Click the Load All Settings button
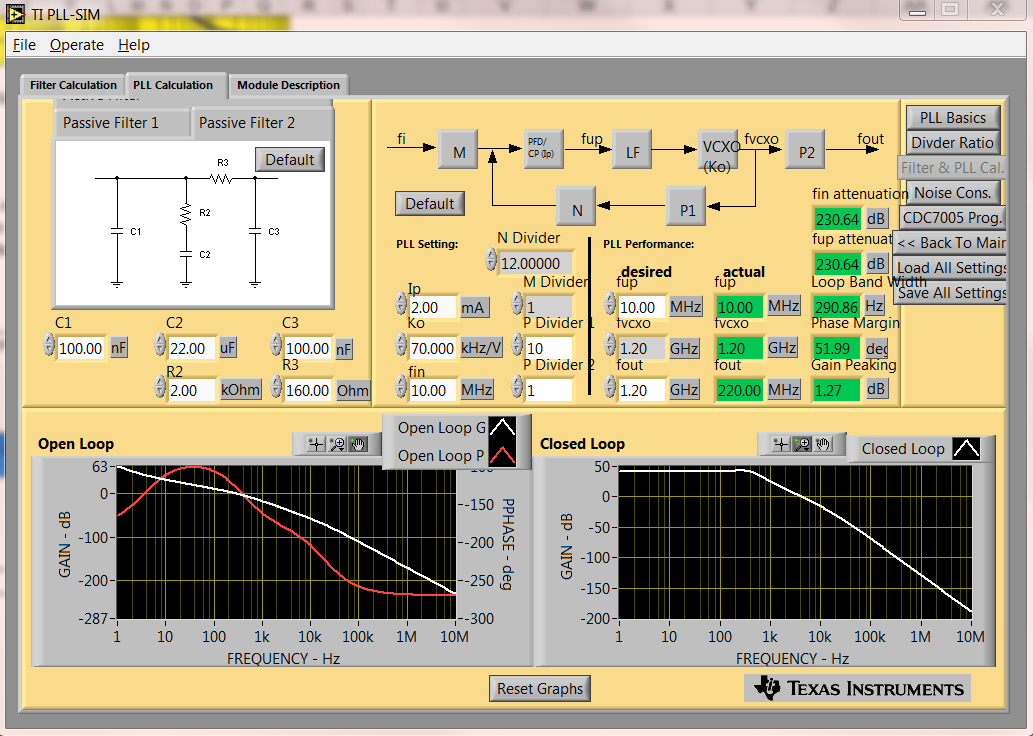Viewport: 1033px width, 736px height. [x=951, y=268]
